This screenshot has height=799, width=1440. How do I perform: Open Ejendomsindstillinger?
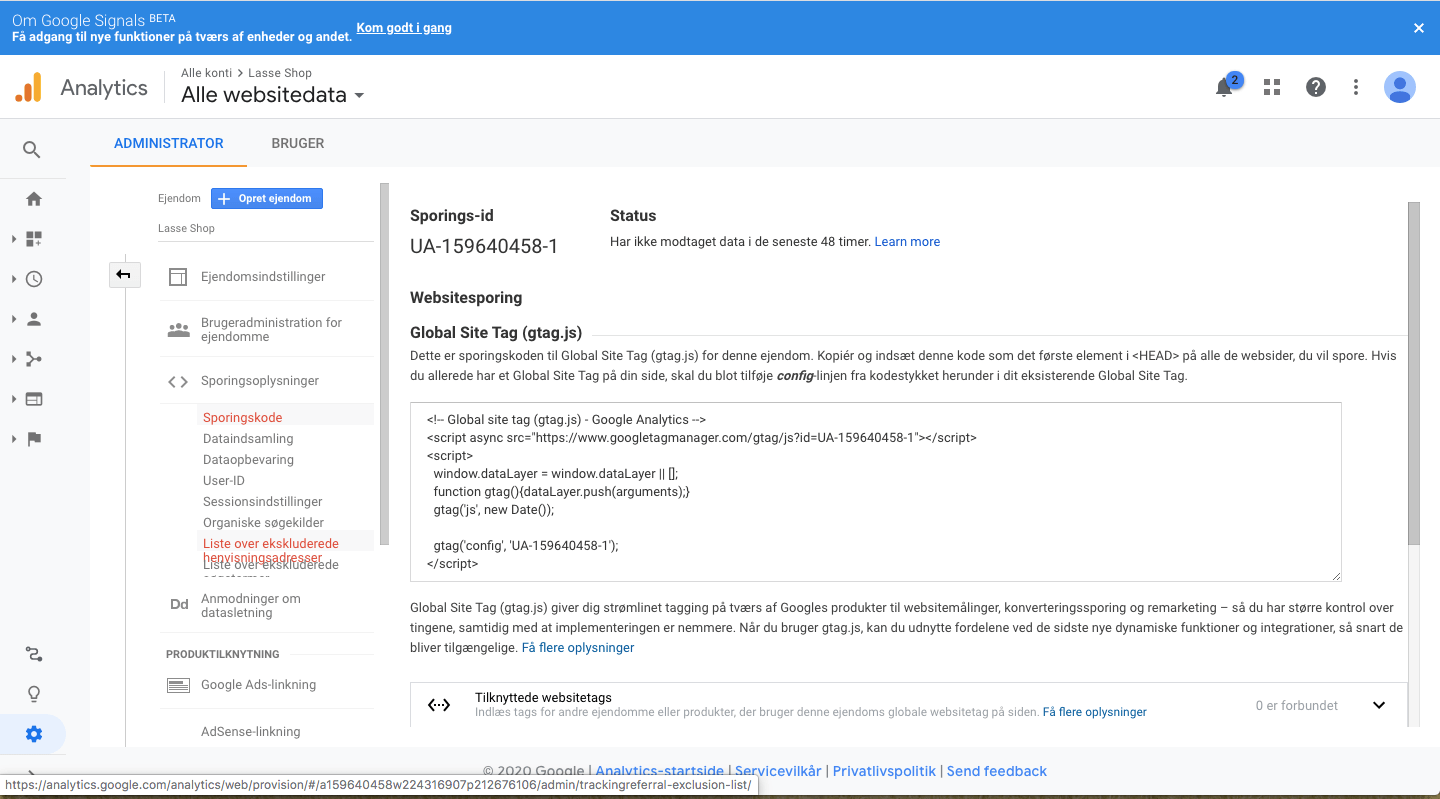coord(263,277)
